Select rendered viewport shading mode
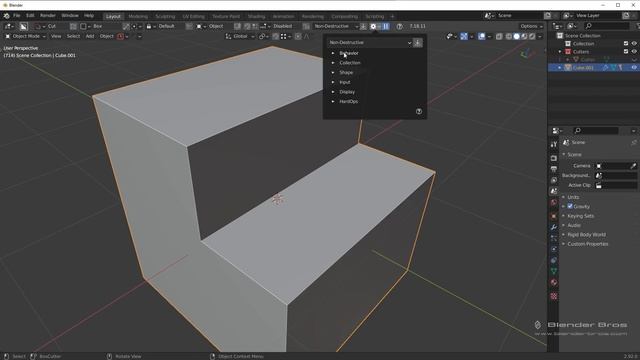 pos(532,36)
